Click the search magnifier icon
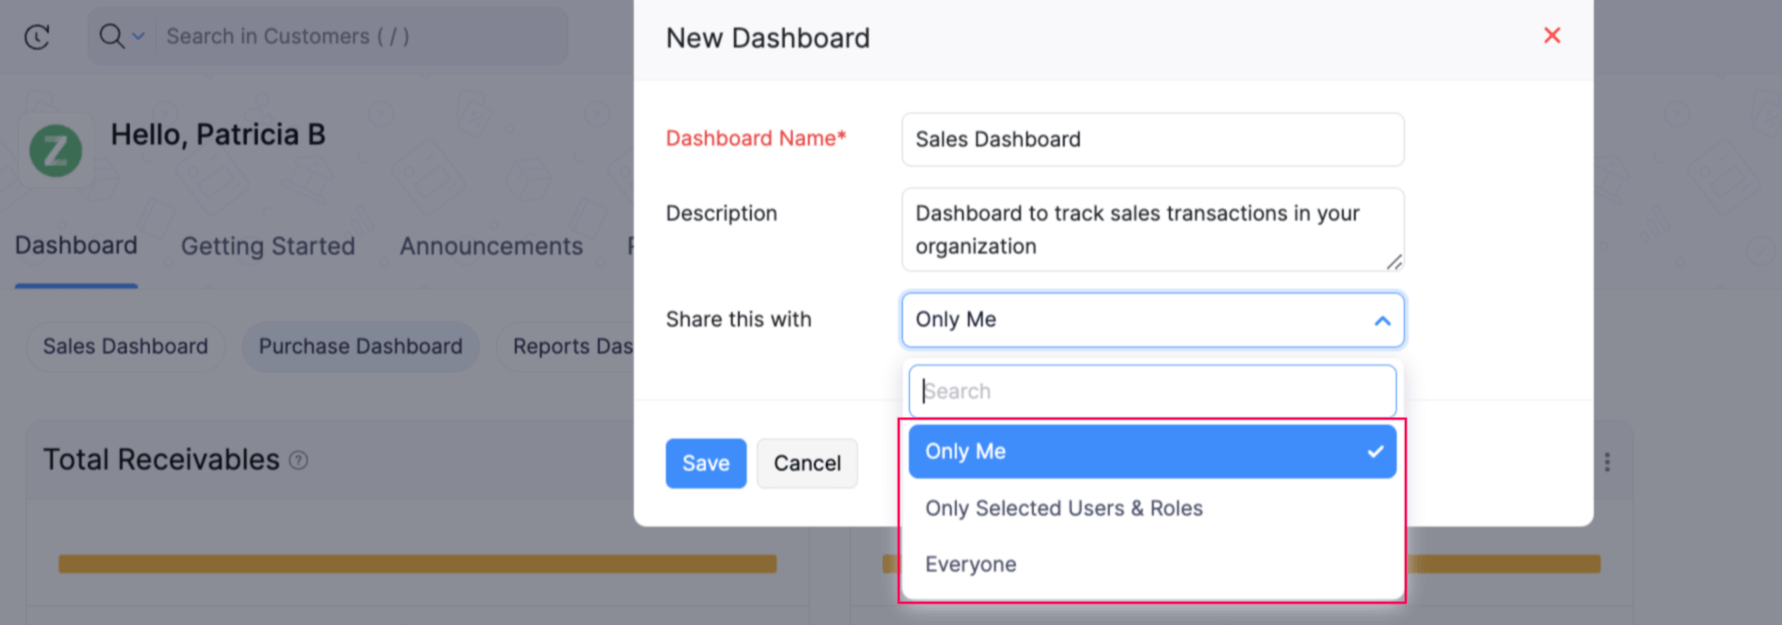 tap(111, 36)
